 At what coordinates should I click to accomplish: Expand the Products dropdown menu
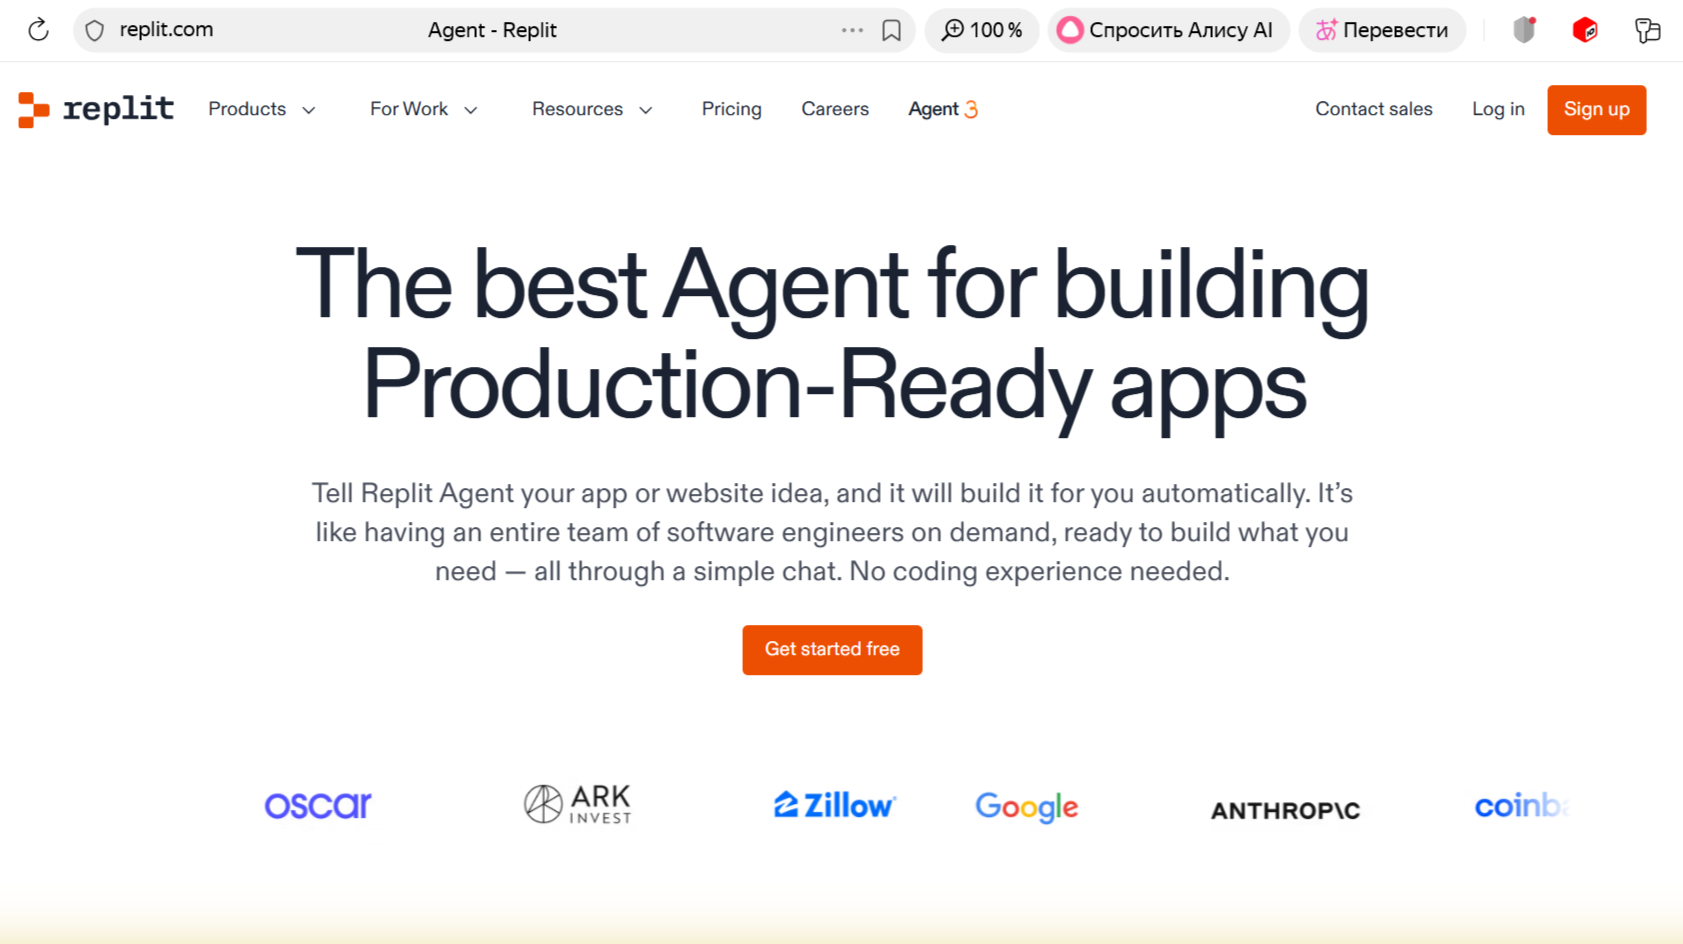coord(262,109)
